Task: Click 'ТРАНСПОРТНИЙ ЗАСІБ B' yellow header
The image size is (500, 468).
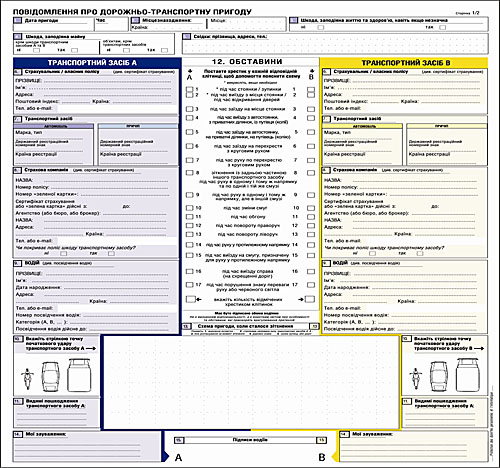Action: (x=404, y=63)
